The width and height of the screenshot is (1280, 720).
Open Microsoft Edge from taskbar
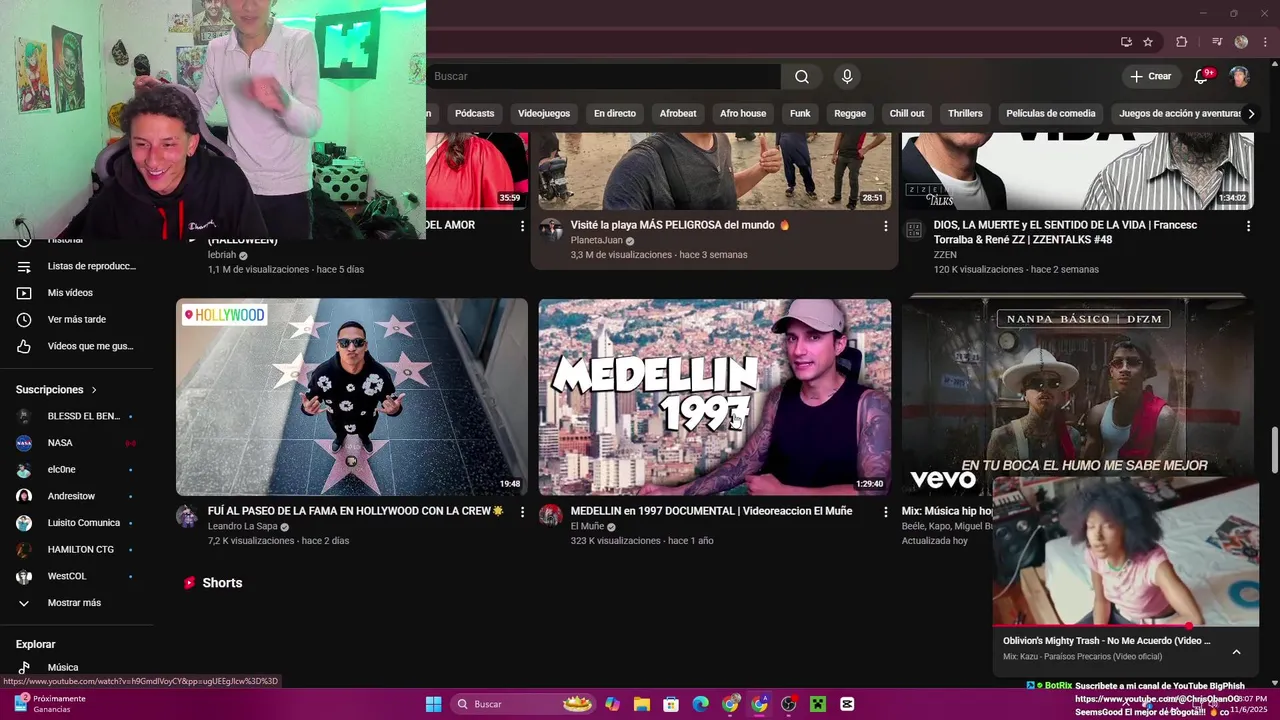[x=700, y=704]
